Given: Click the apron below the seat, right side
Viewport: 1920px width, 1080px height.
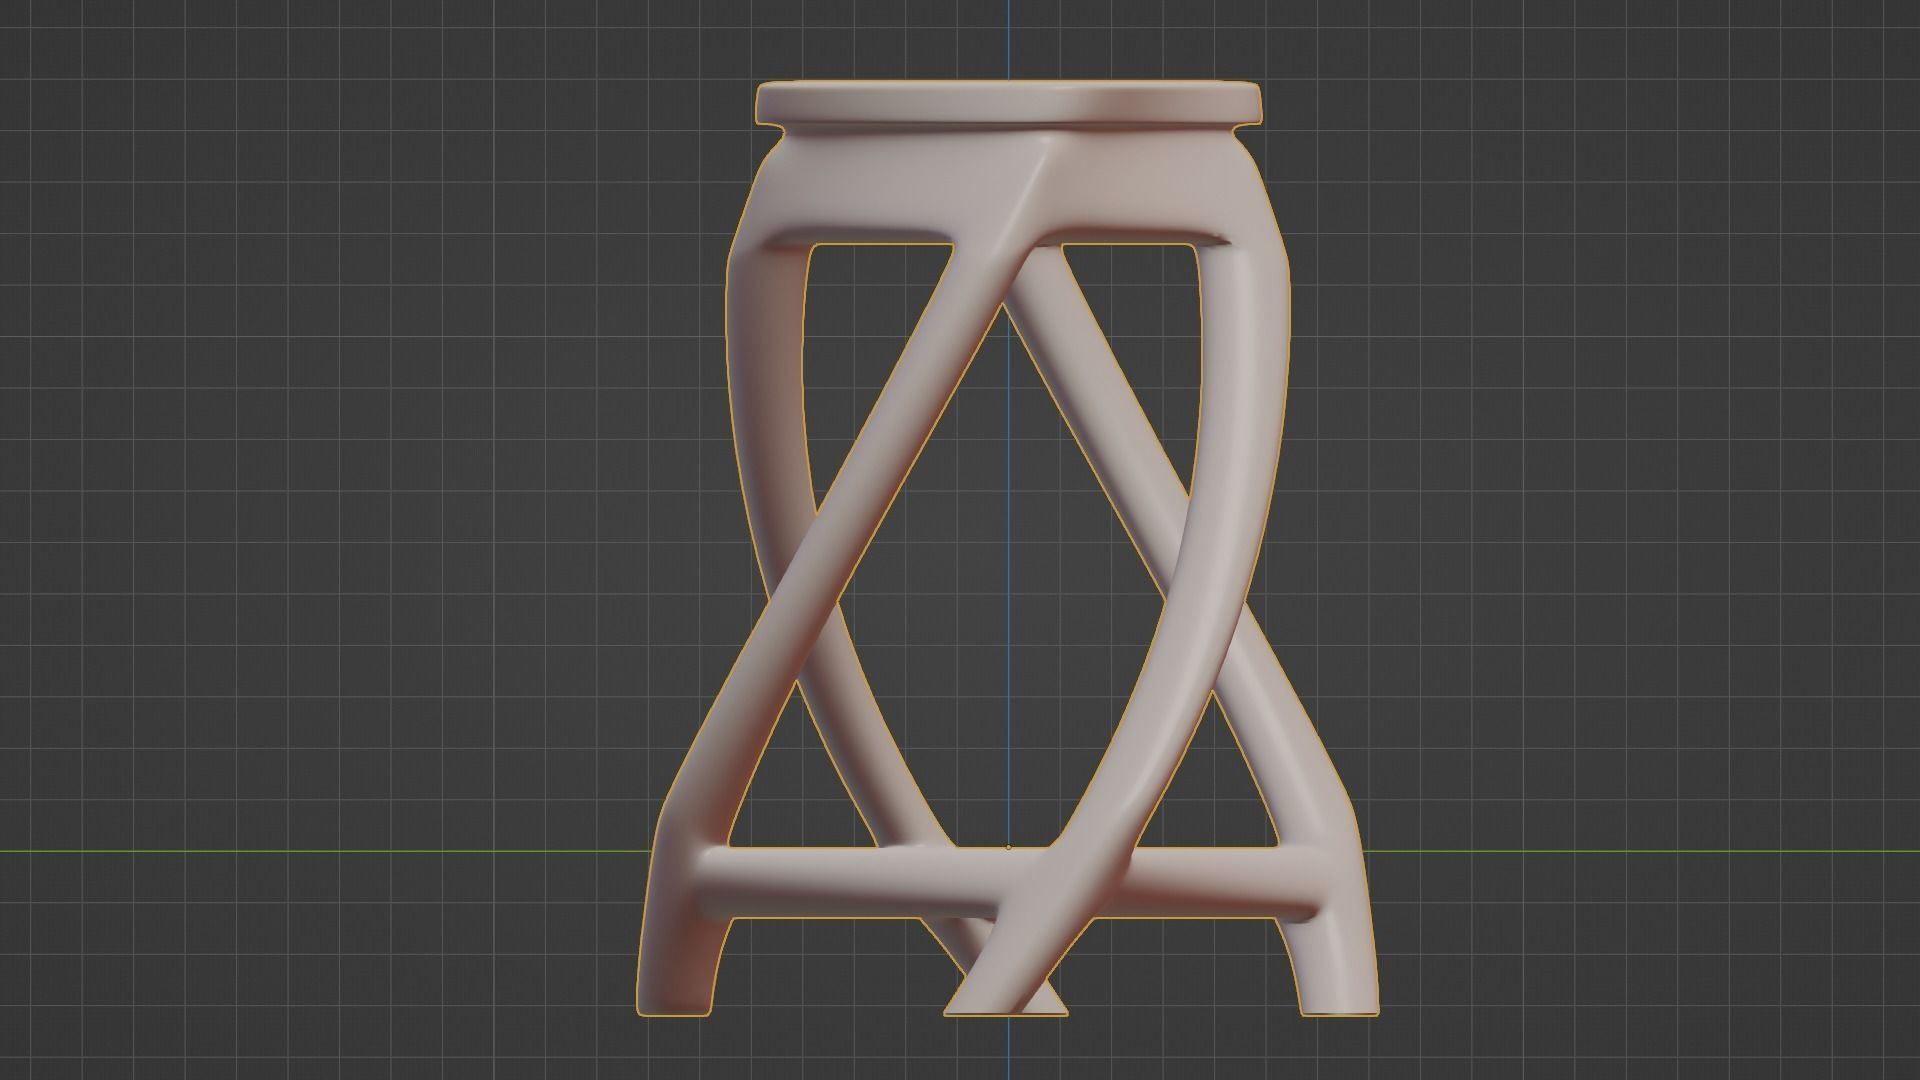Looking at the screenshot, I should [1150, 185].
